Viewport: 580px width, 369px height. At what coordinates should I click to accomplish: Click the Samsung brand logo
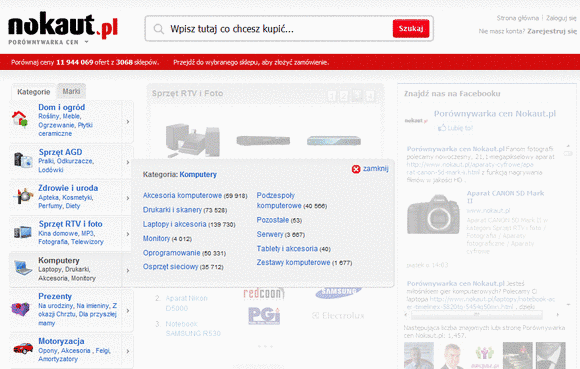click(x=338, y=292)
